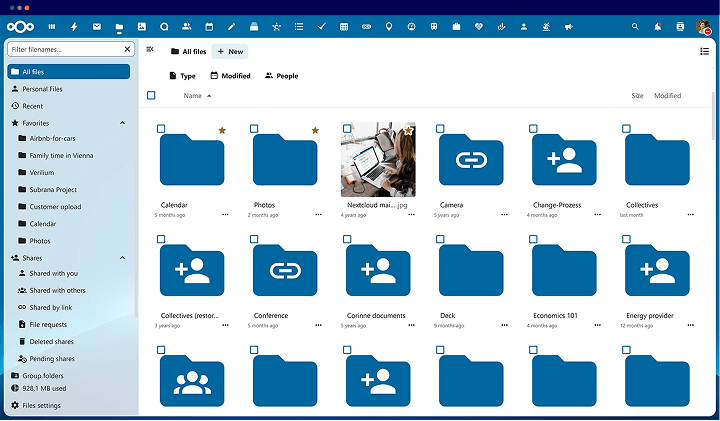Screen dimensions: 720x421
Task: Open Recent files view
Action: click(x=69, y=106)
